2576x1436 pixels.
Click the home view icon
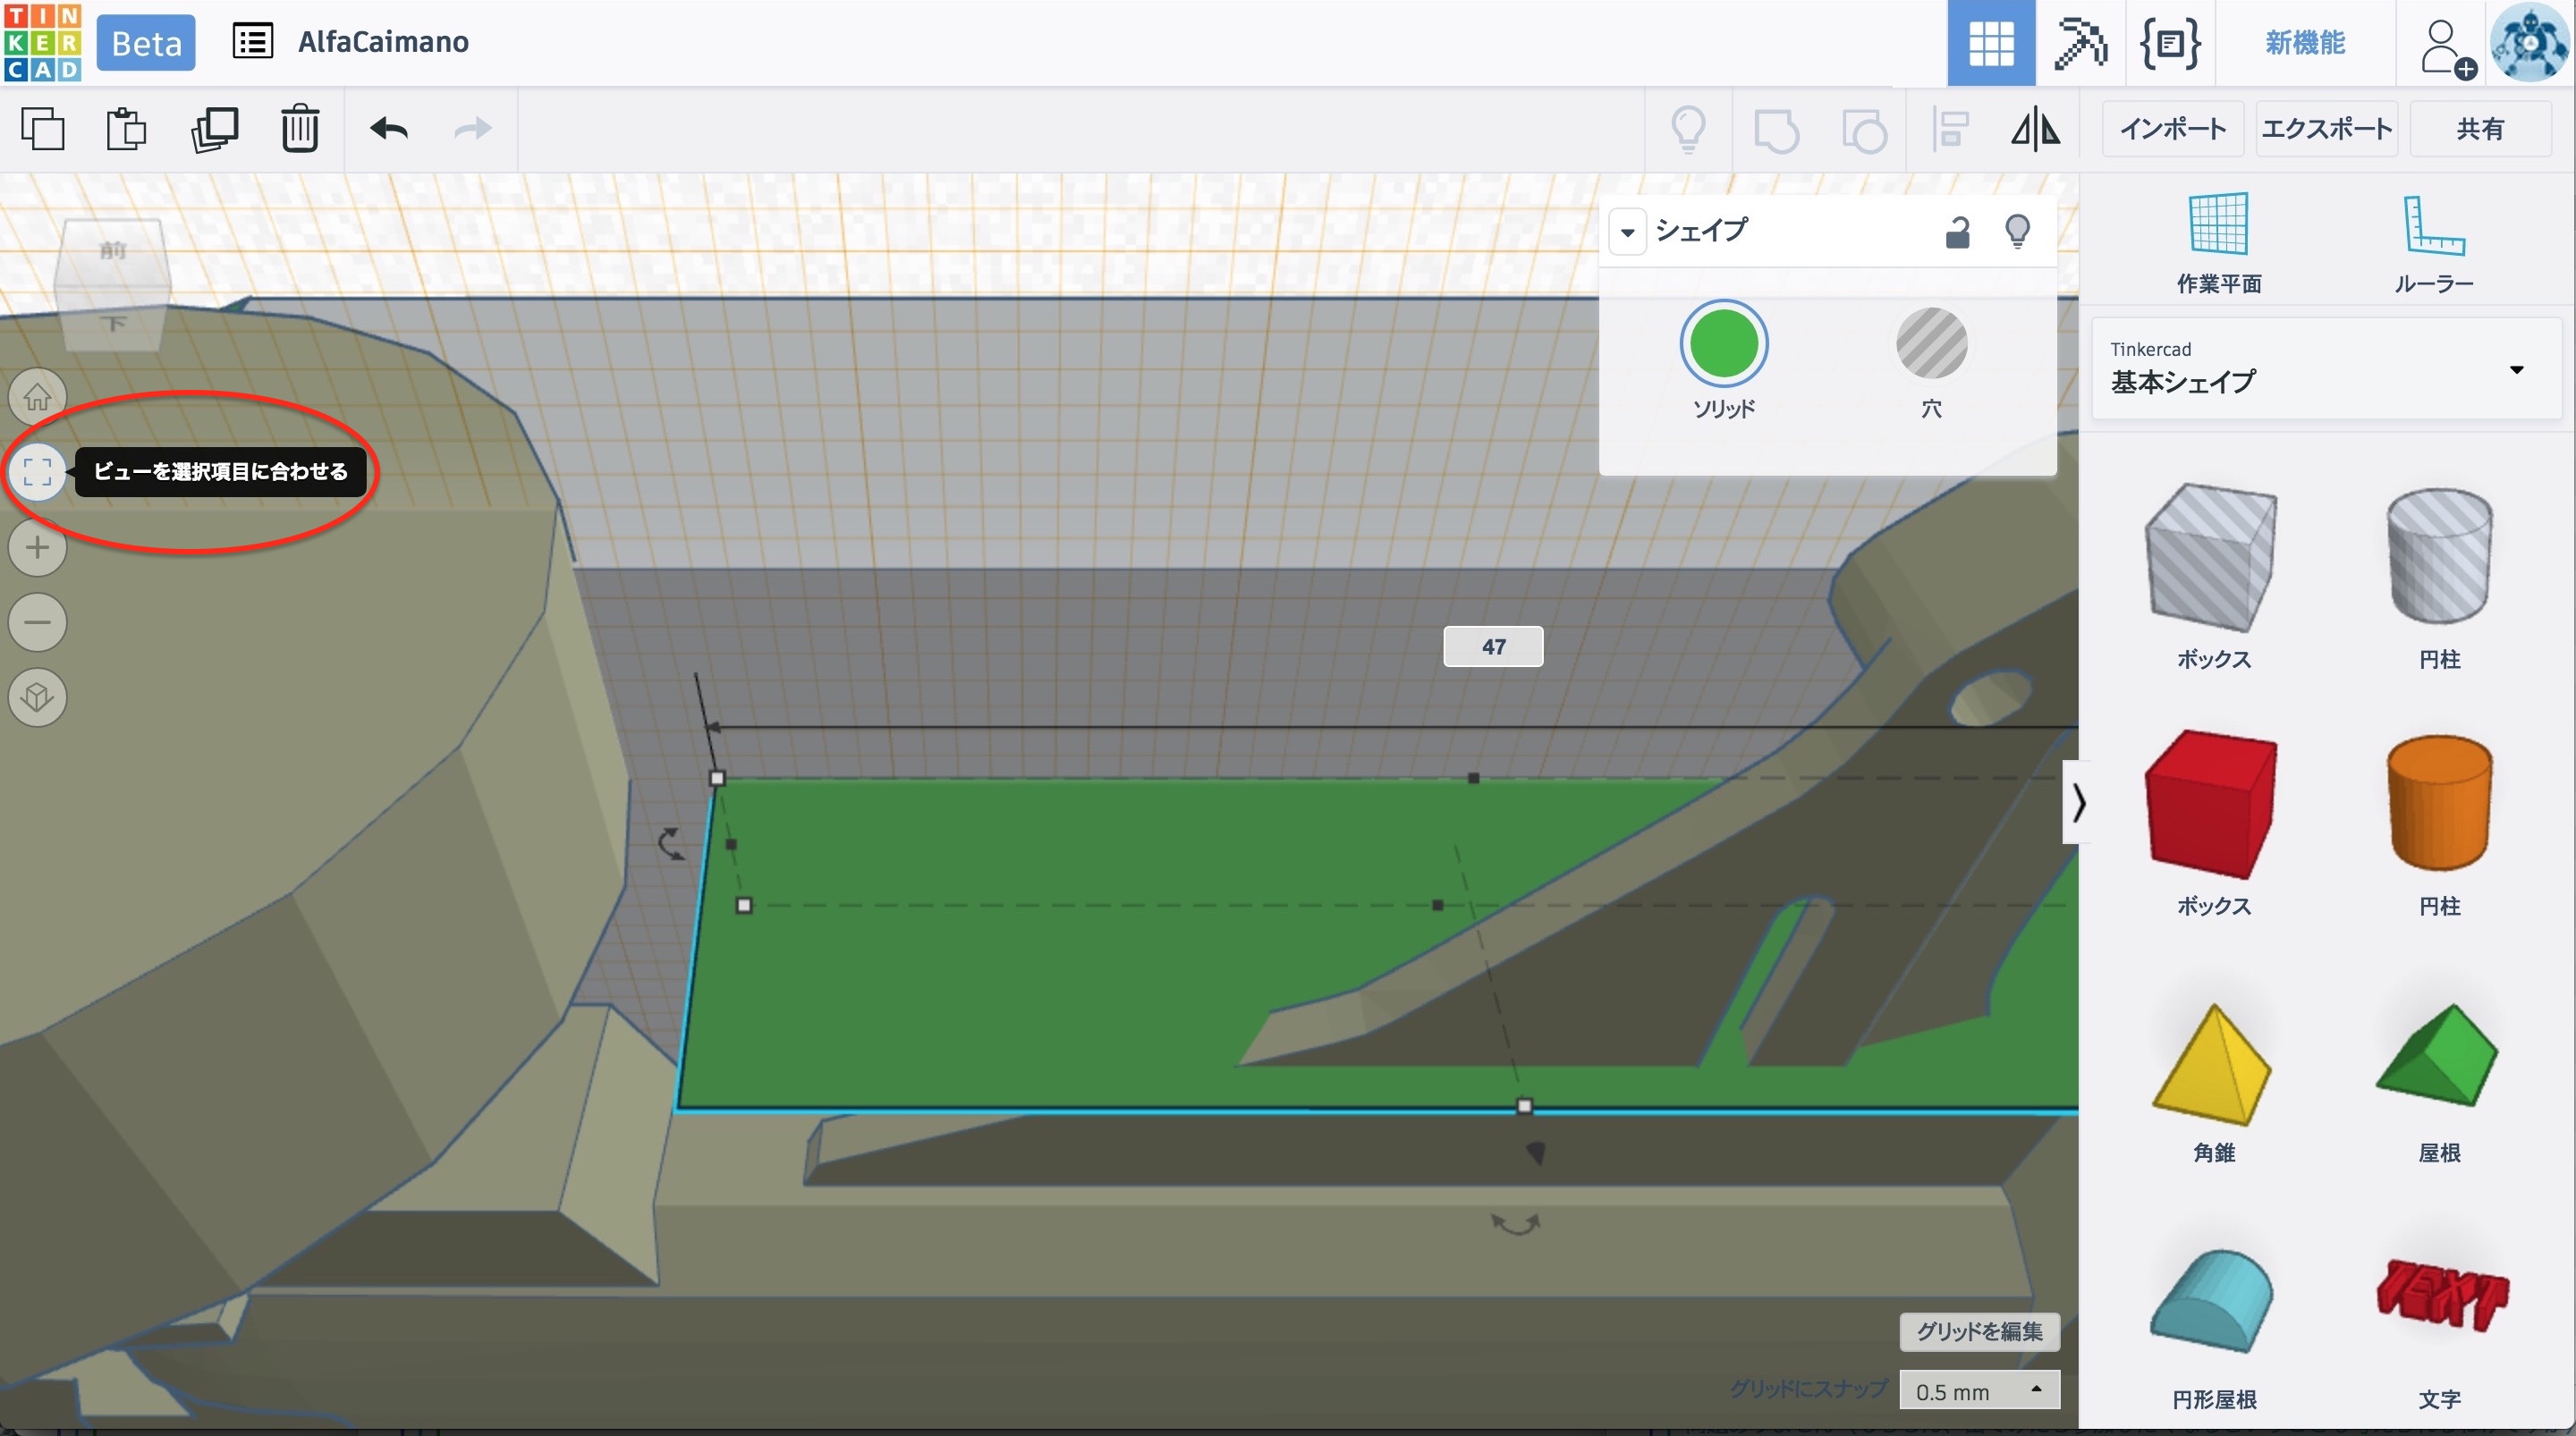[38, 397]
